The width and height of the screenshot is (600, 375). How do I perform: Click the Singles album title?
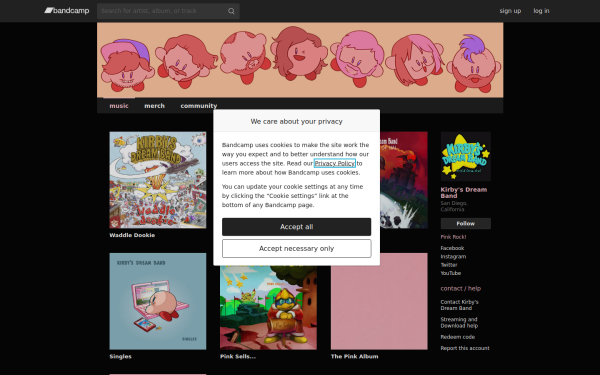[120, 357]
